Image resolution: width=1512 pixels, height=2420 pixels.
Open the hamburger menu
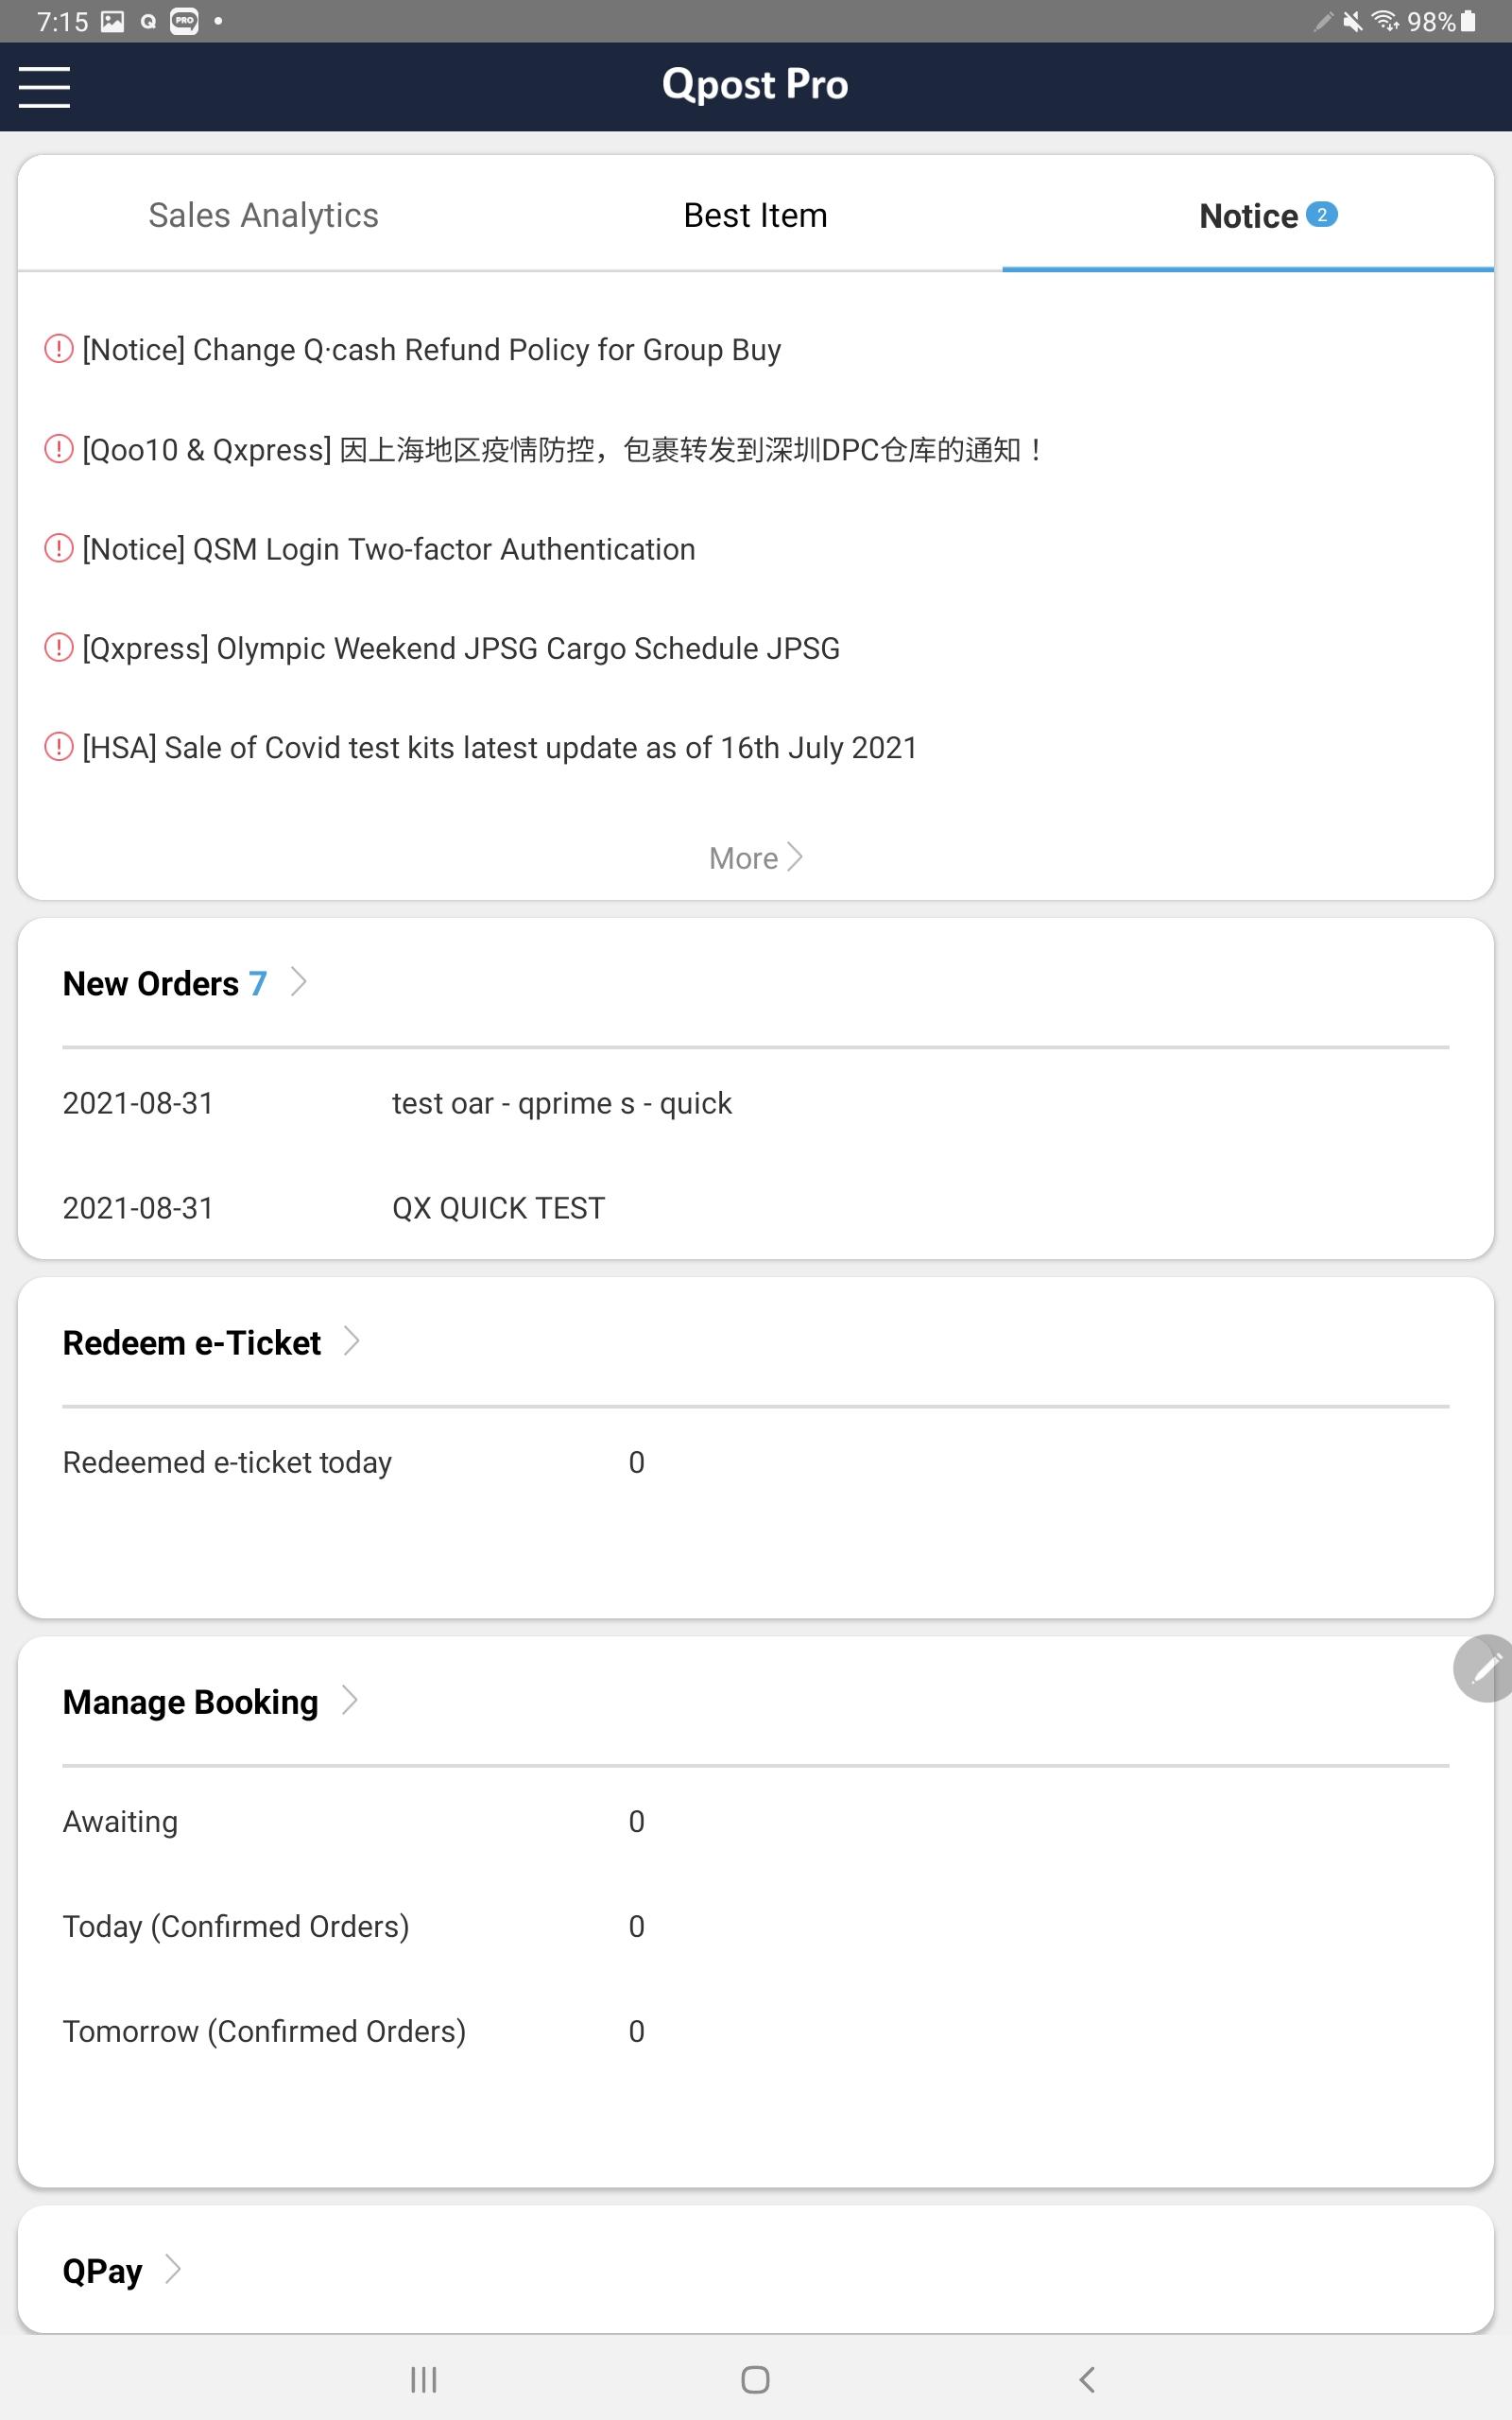(44, 87)
